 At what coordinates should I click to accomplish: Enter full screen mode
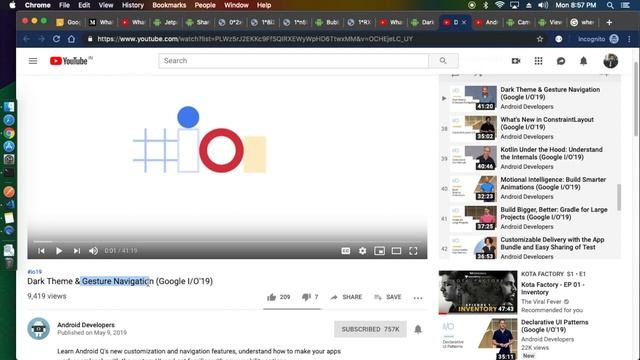413,251
